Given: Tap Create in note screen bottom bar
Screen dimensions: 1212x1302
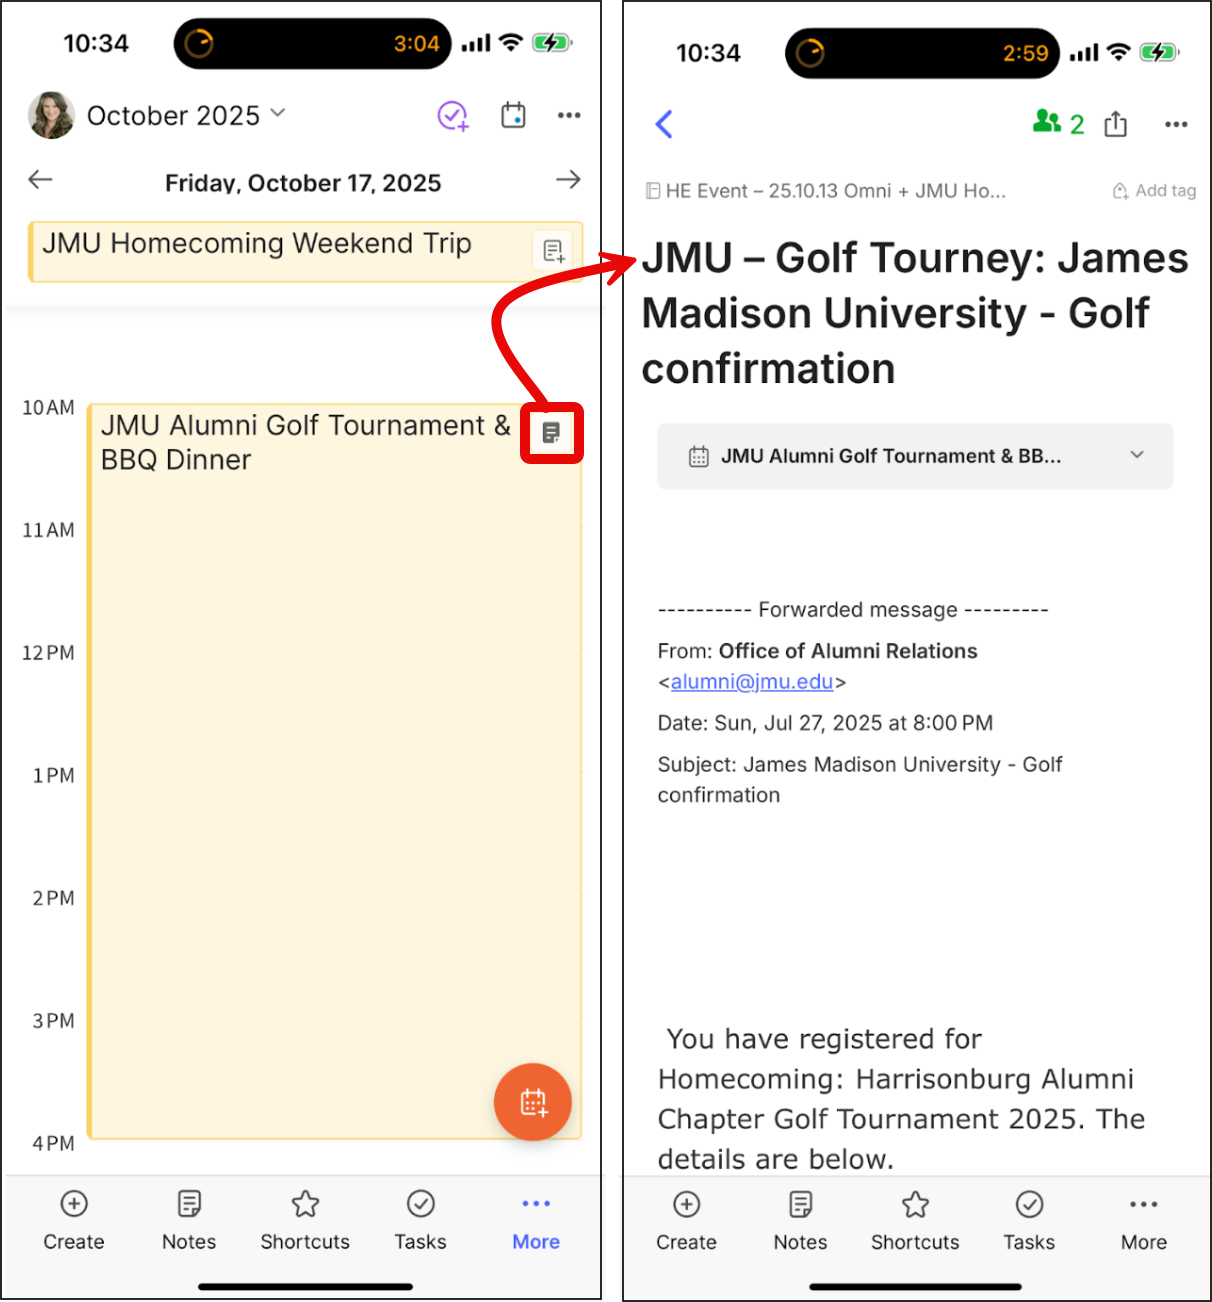Looking at the screenshot, I should click(686, 1221).
